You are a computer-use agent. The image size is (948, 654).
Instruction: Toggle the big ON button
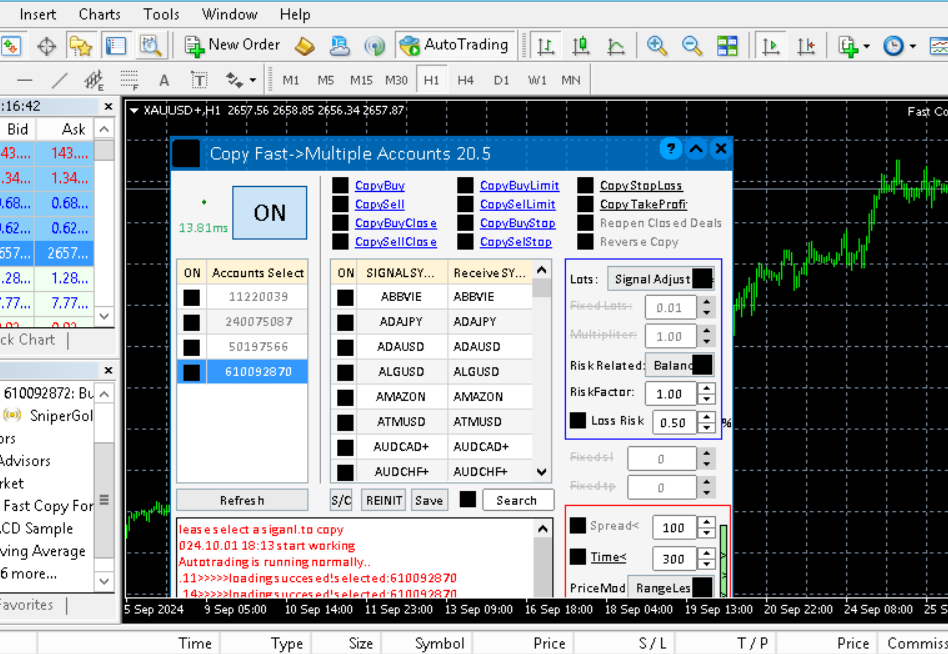click(x=270, y=213)
